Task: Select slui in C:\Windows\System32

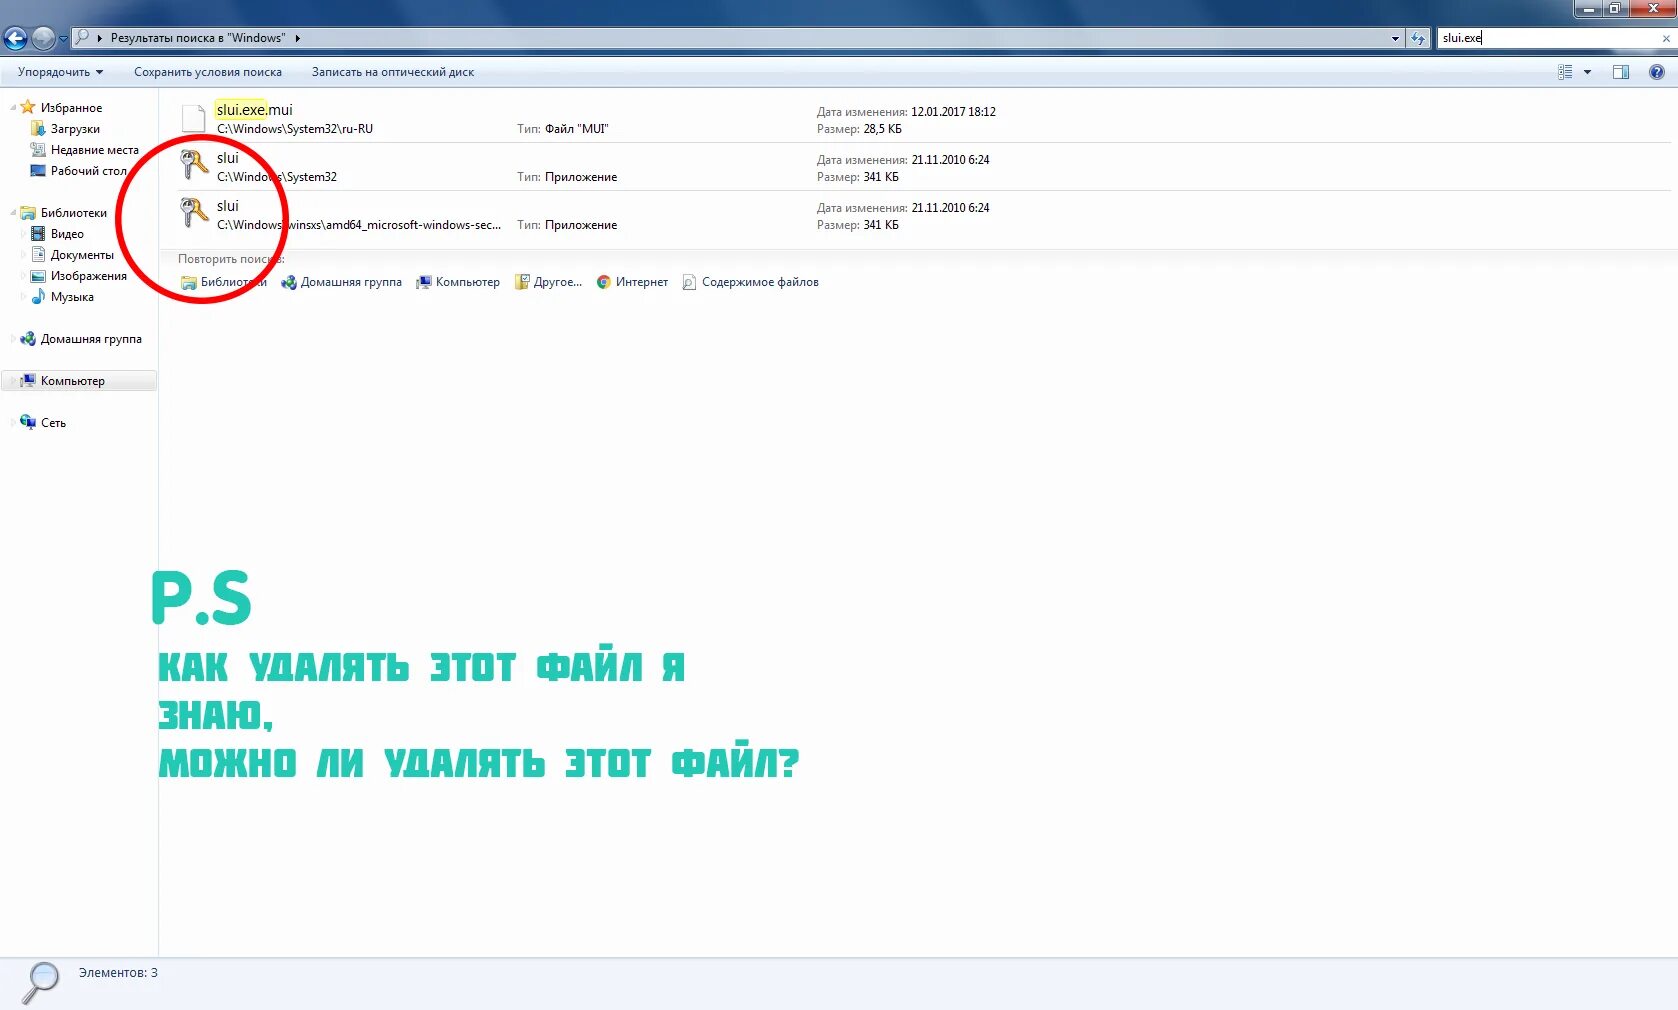Action: [x=924, y=167]
